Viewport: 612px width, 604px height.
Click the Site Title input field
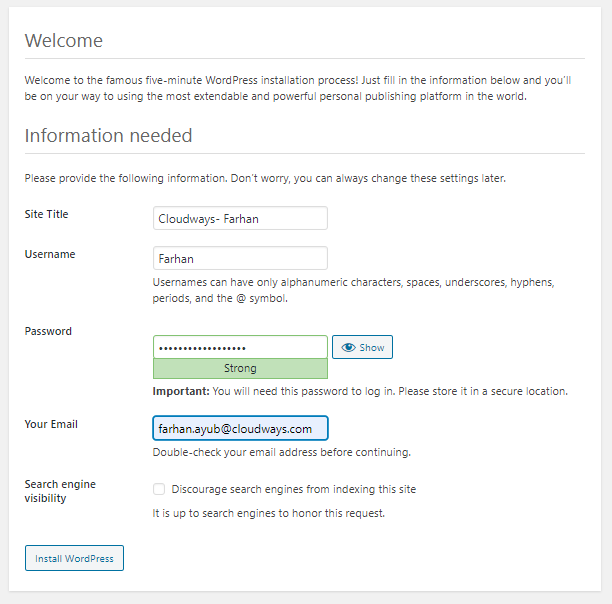[240, 218]
